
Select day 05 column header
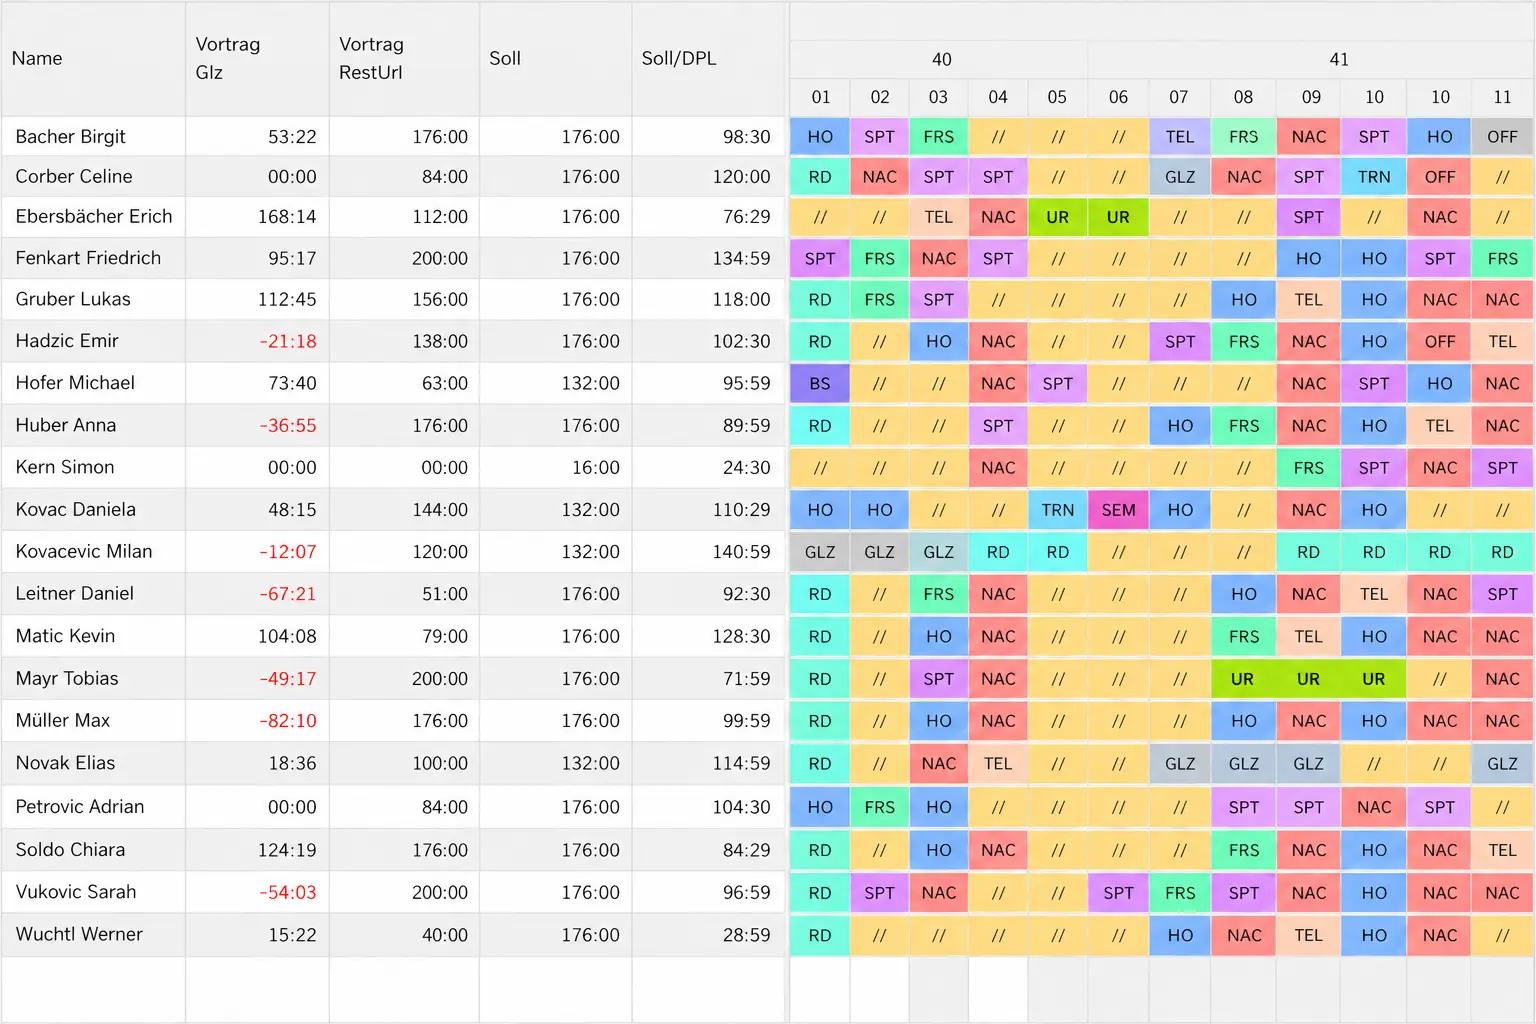click(1057, 97)
